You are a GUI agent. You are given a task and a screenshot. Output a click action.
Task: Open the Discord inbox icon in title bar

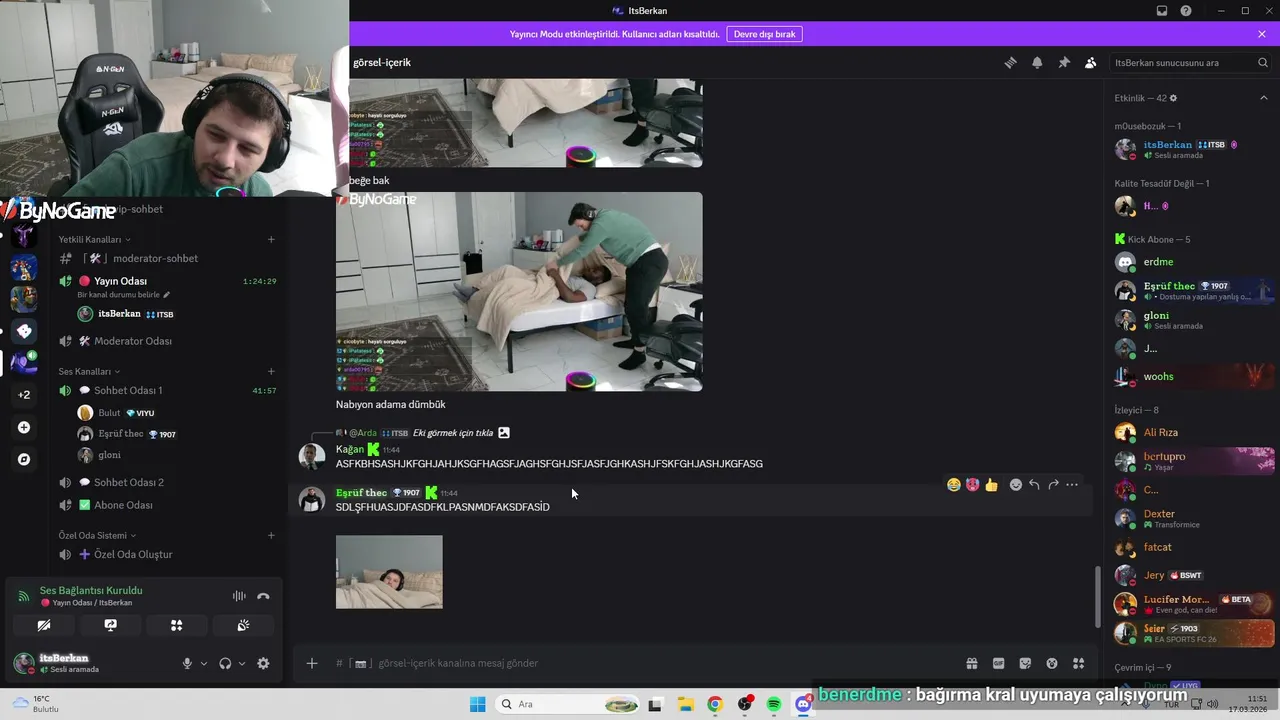pos(1162,10)
